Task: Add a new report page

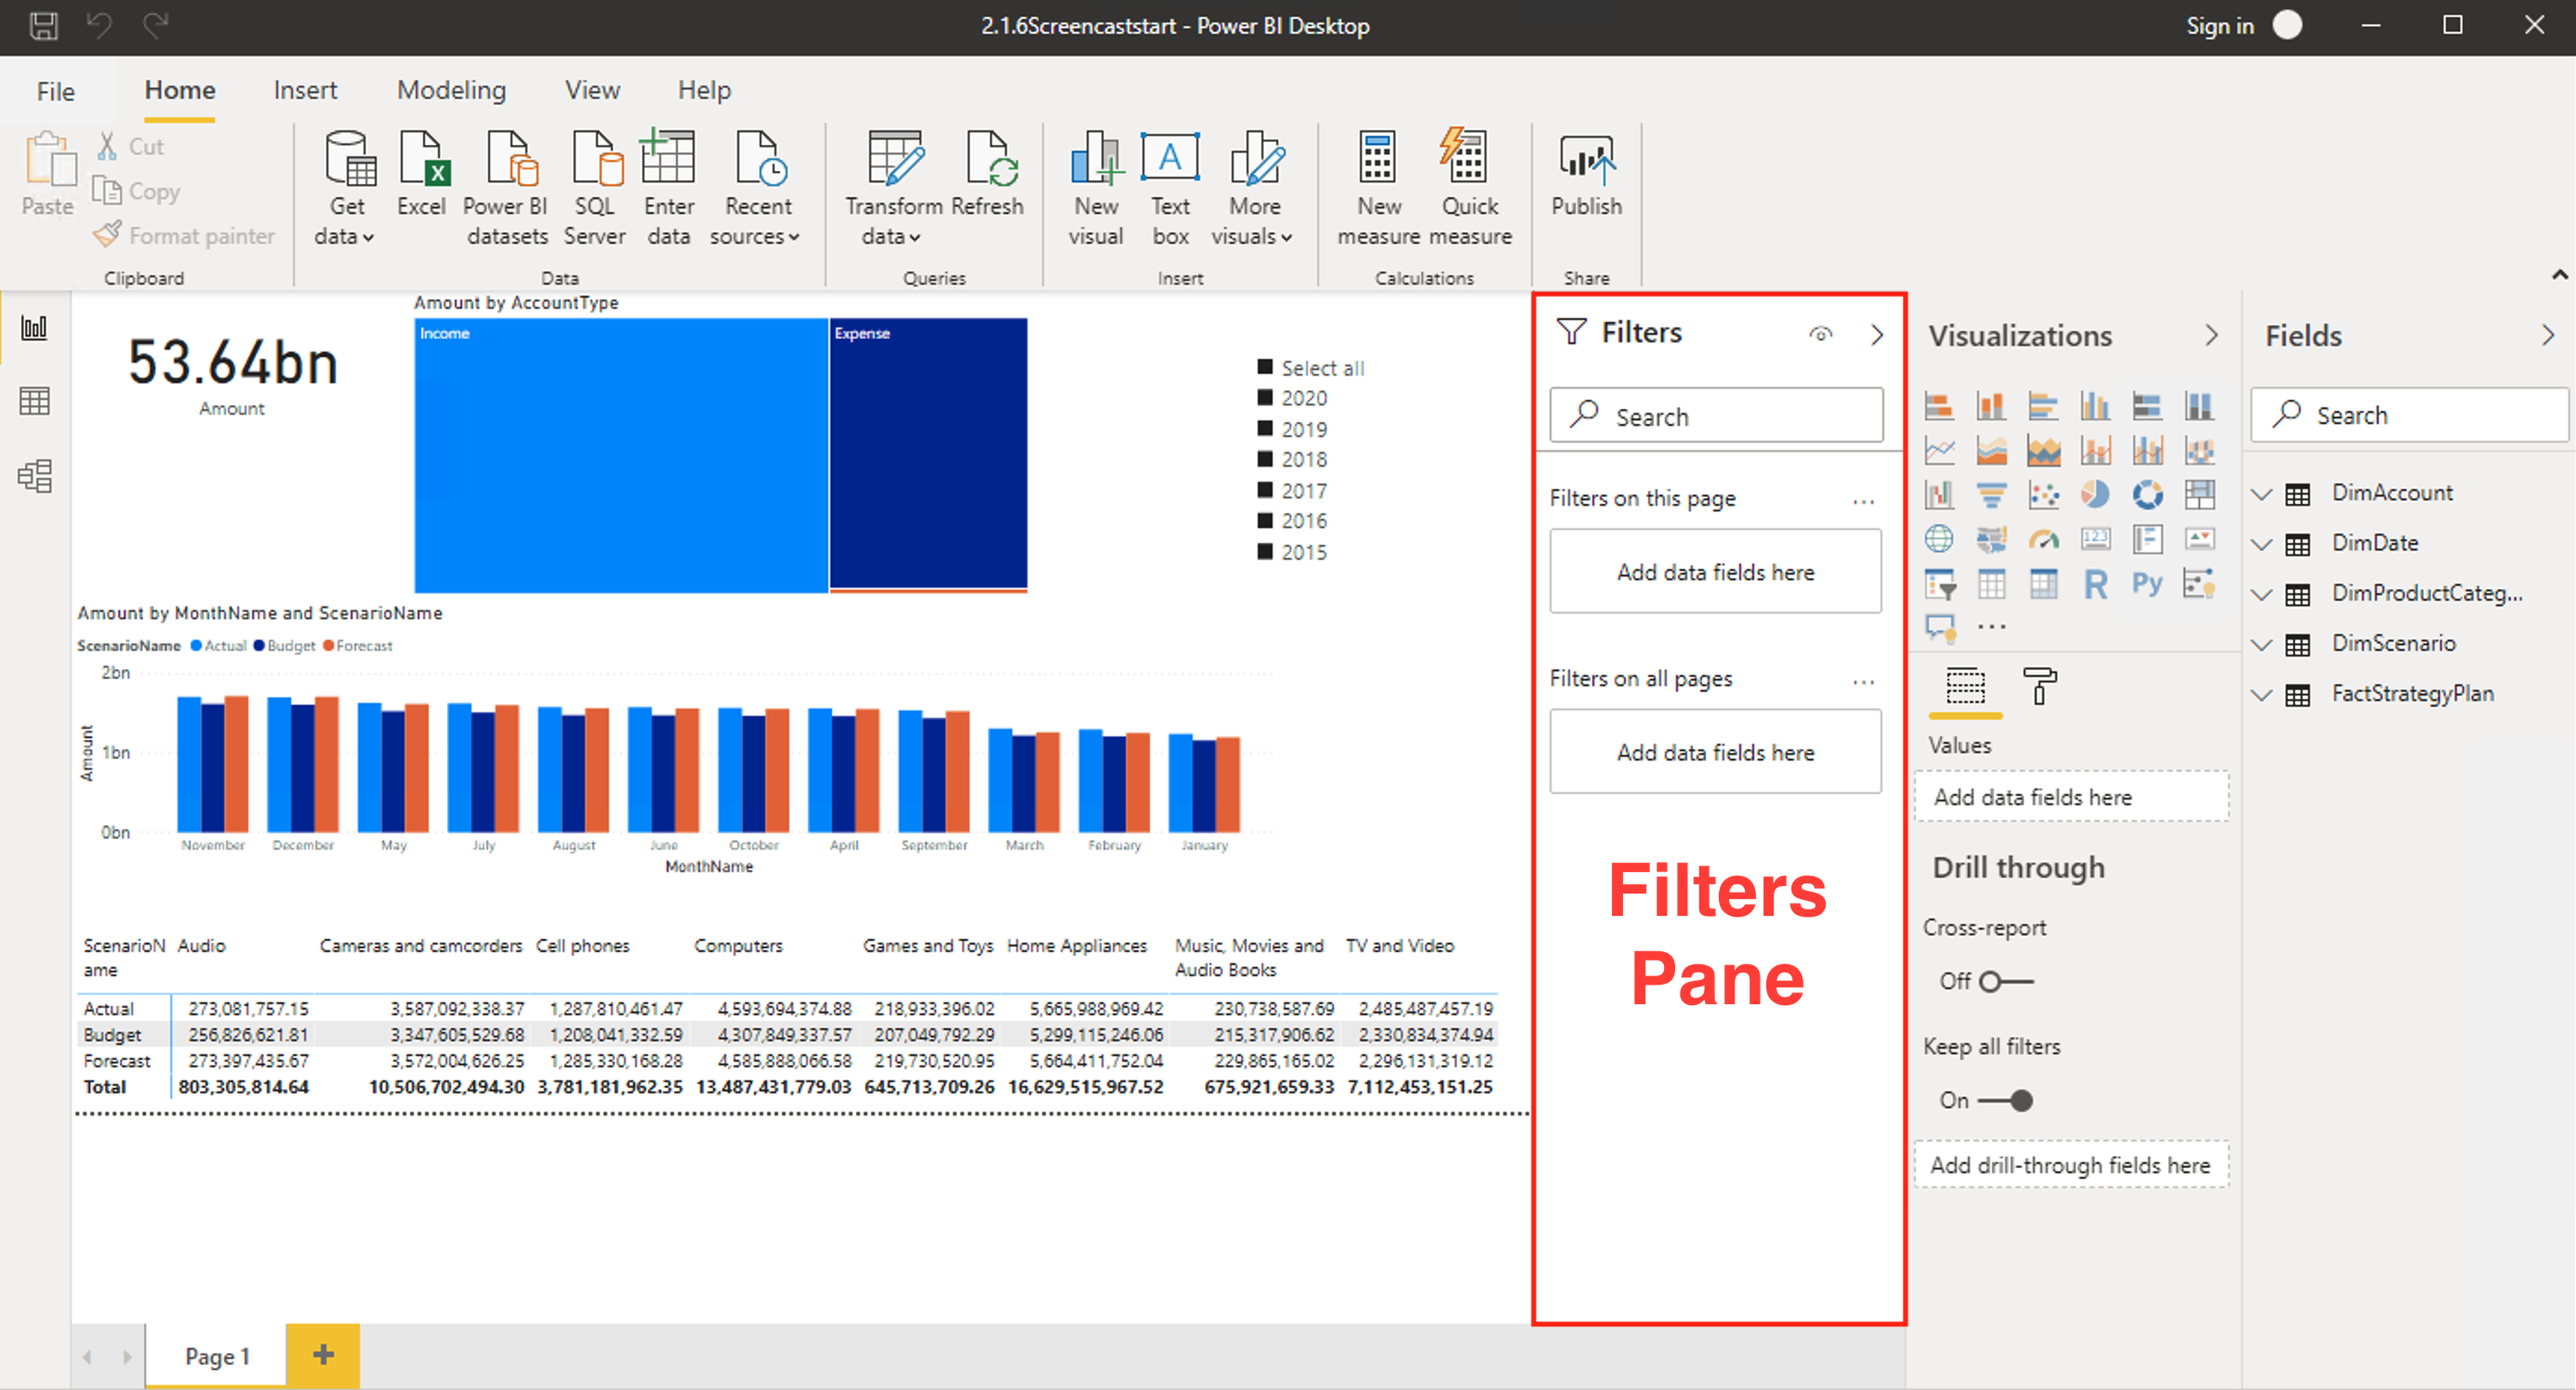Action: coord(323,1355)
